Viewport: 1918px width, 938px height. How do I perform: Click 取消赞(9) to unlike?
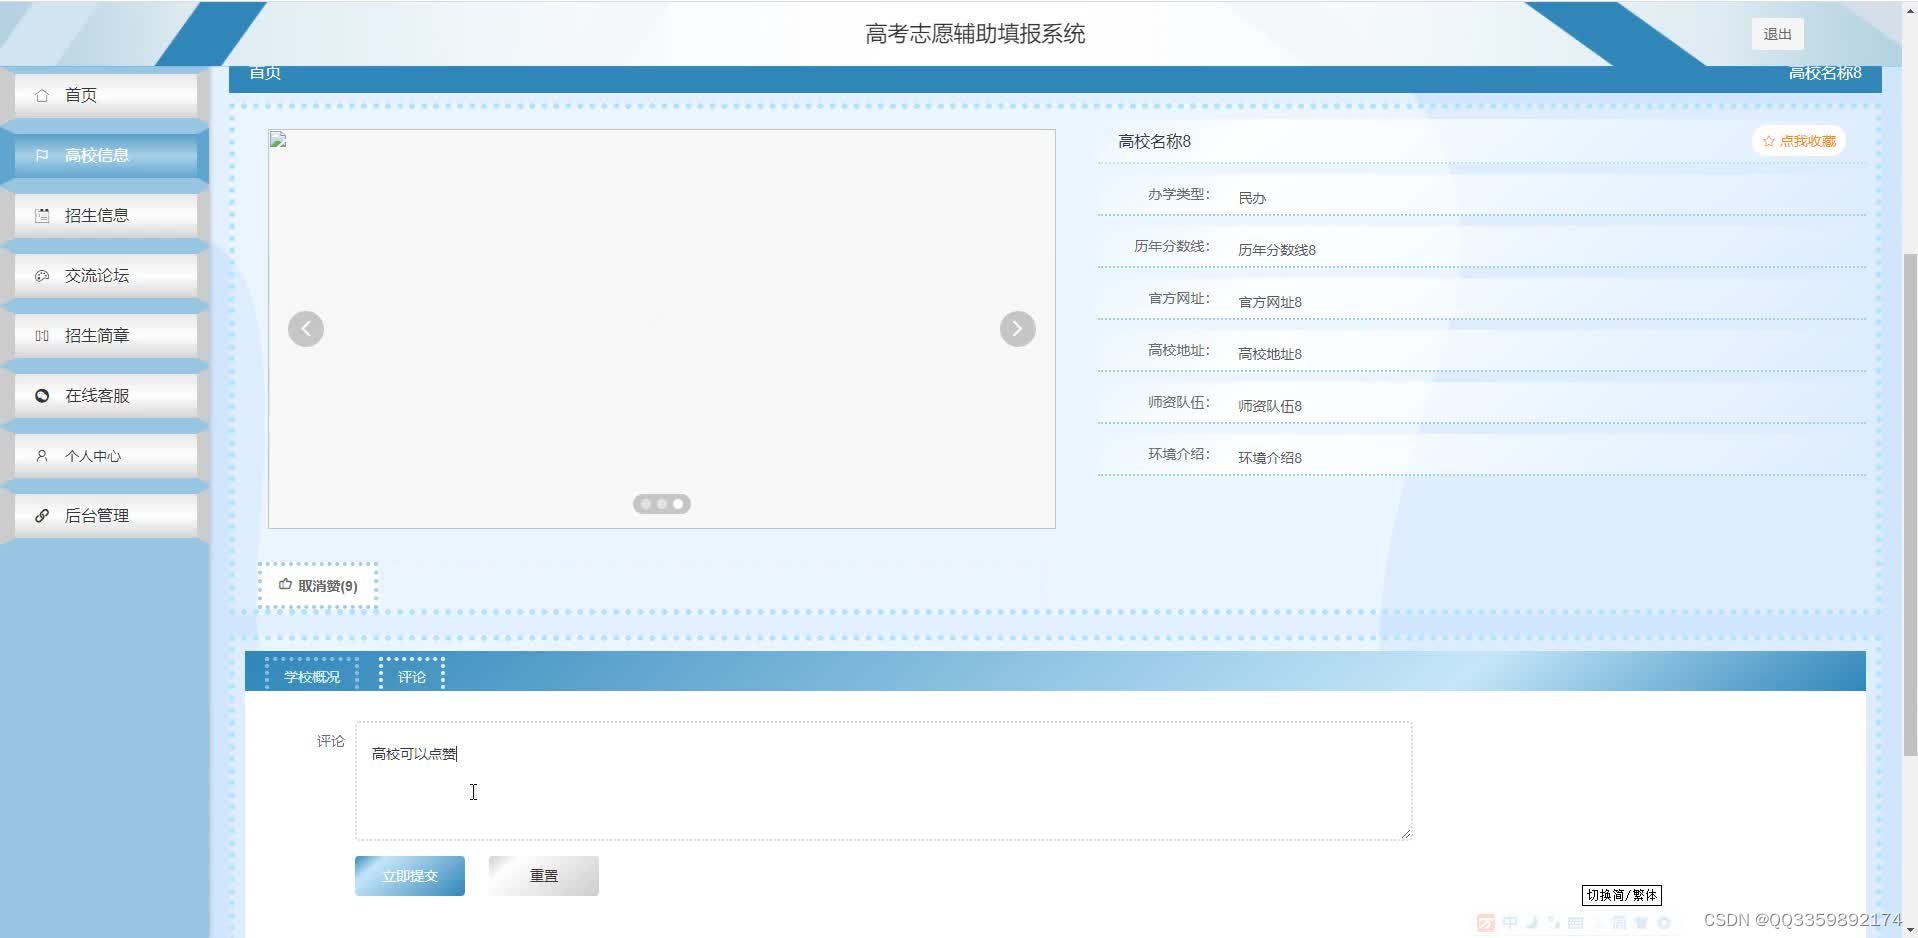[x=318, y=586]
